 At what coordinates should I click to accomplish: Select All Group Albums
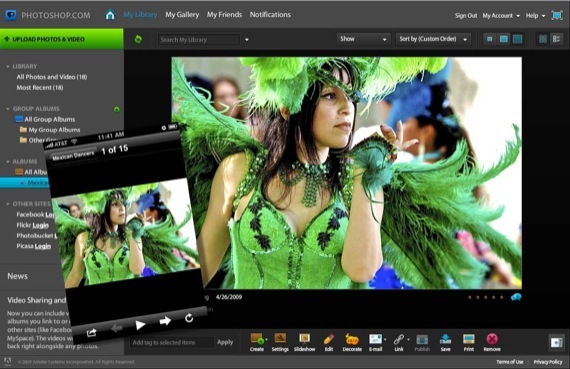click(45, 119)
